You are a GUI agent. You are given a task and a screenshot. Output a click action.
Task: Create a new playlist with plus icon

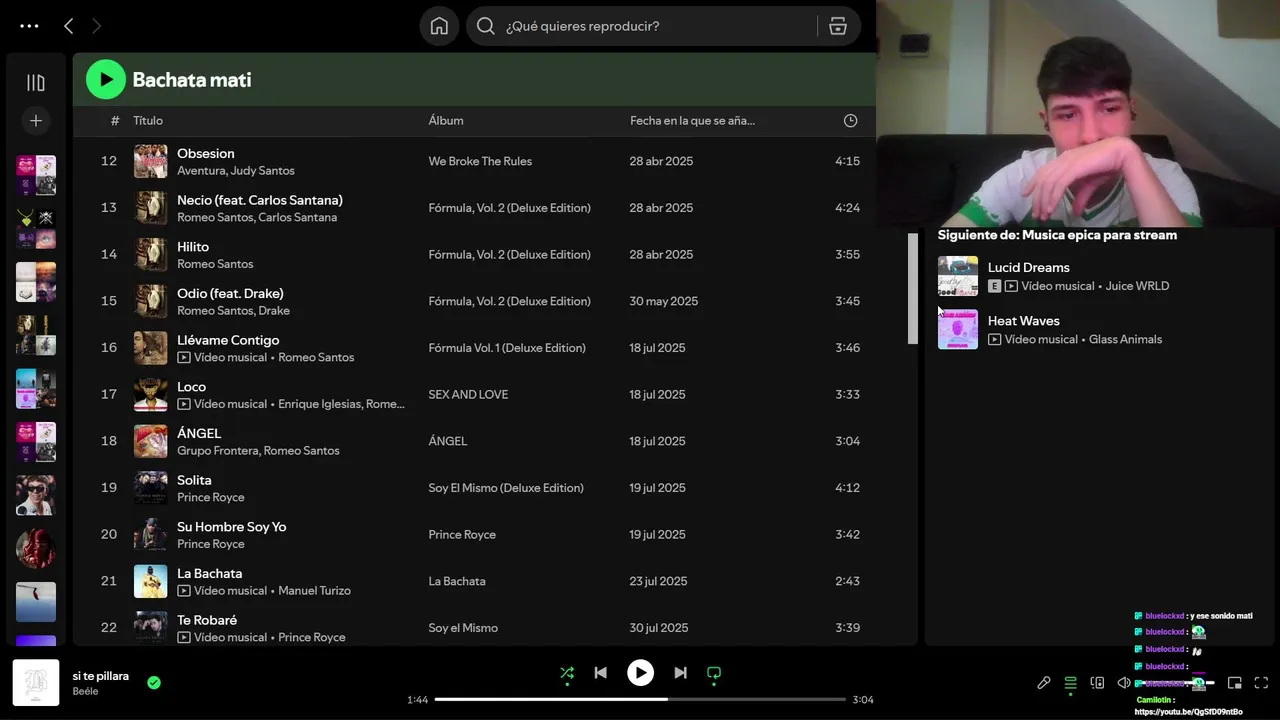[36, 121]
